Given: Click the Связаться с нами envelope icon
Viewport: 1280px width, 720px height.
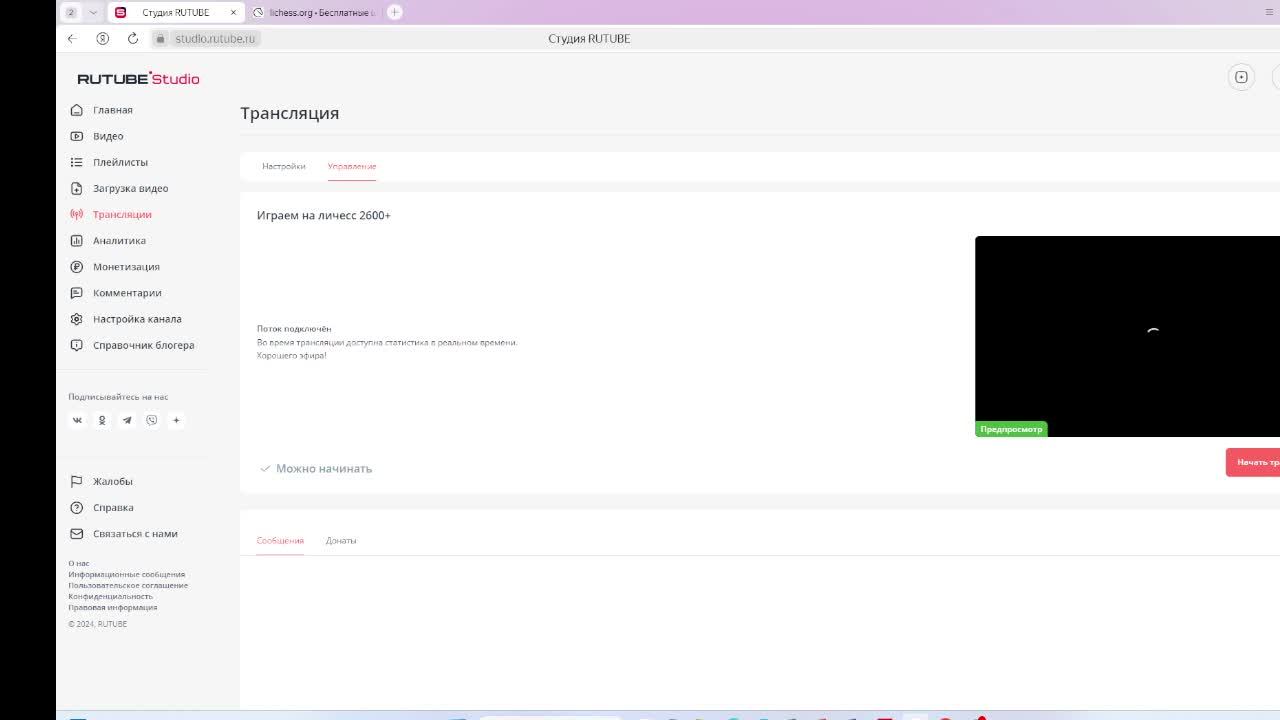Looking at the screenshot, I should pyautogui.click(x=76, y=533).
